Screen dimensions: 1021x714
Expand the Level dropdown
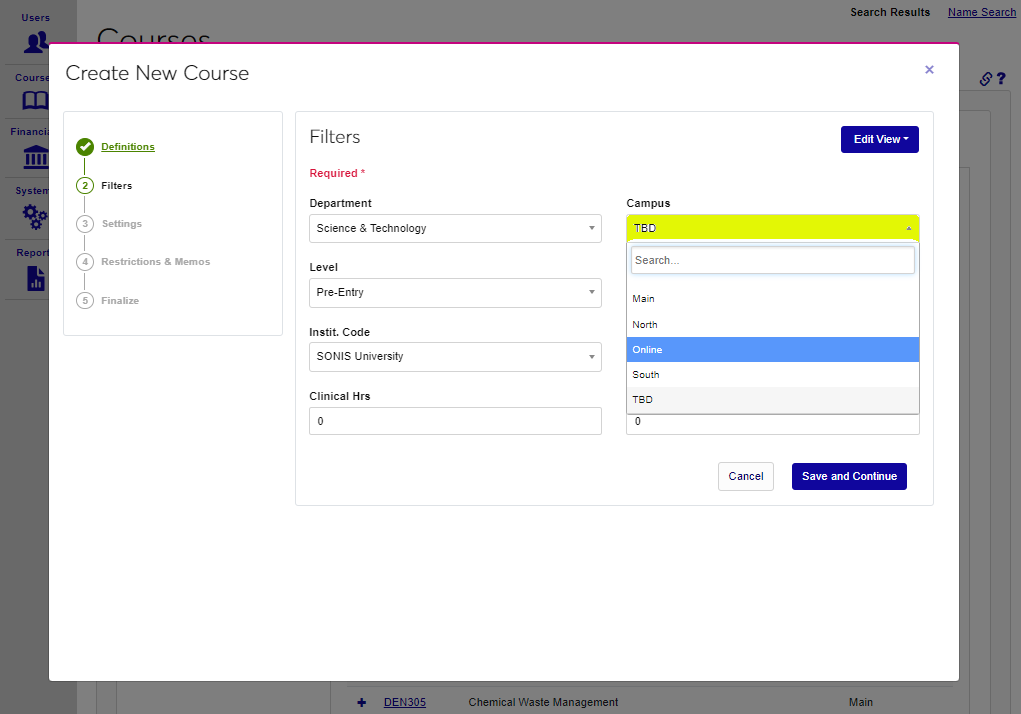[455, 293]
